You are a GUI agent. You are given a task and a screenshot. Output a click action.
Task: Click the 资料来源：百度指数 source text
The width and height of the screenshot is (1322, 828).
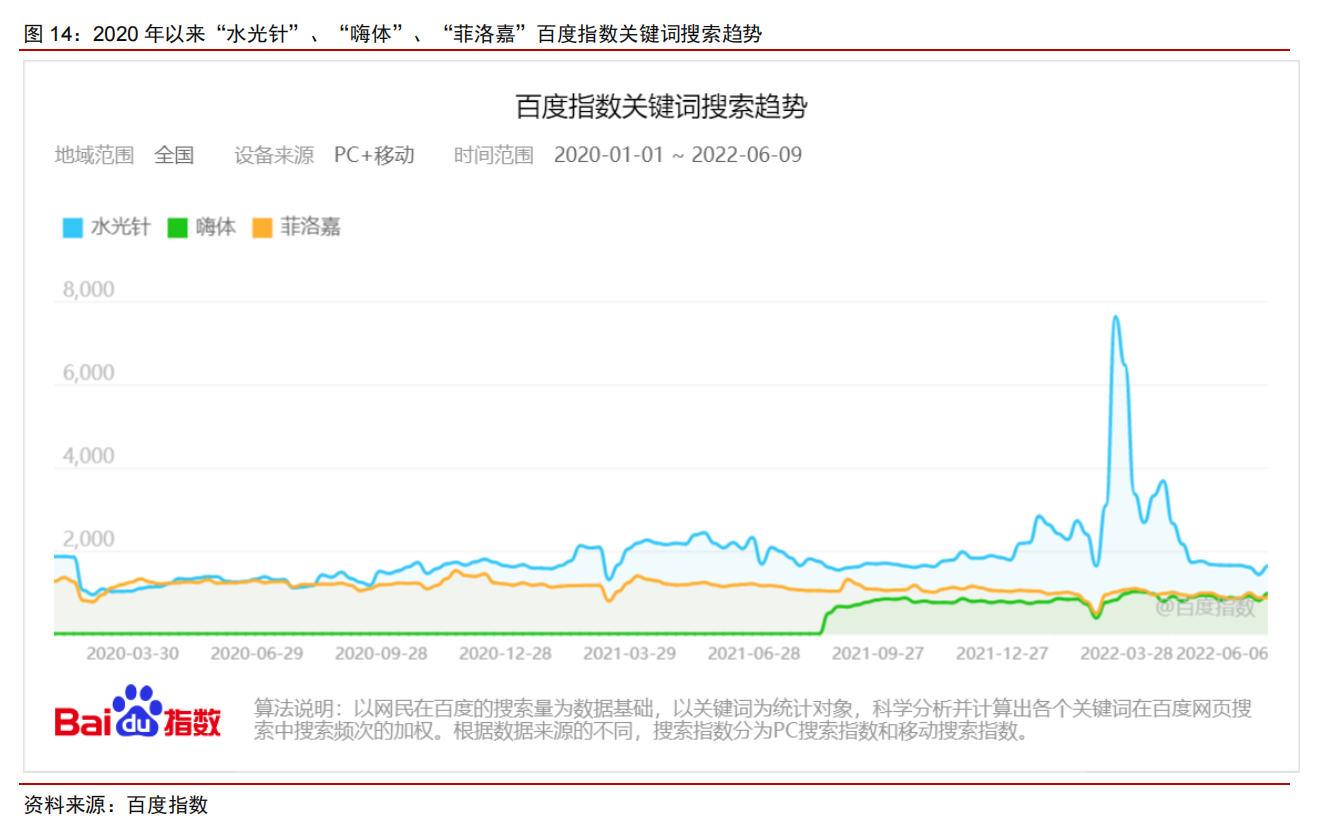tap(115, 805)
